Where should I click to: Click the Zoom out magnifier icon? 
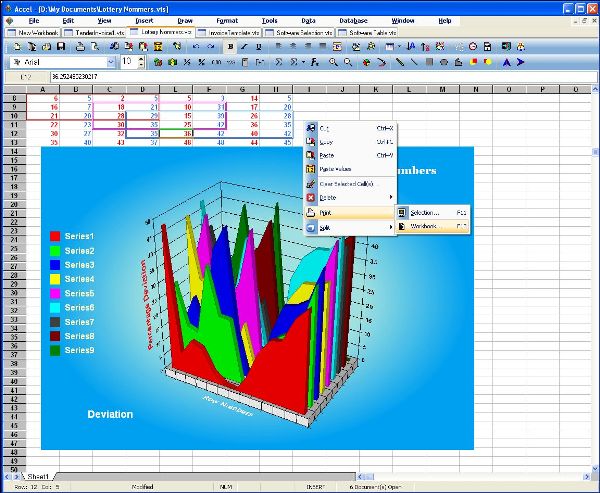click(348, 62)
